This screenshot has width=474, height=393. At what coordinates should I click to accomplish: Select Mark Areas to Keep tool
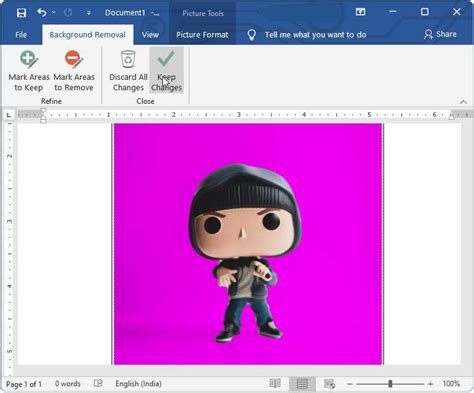click(29, 71)
